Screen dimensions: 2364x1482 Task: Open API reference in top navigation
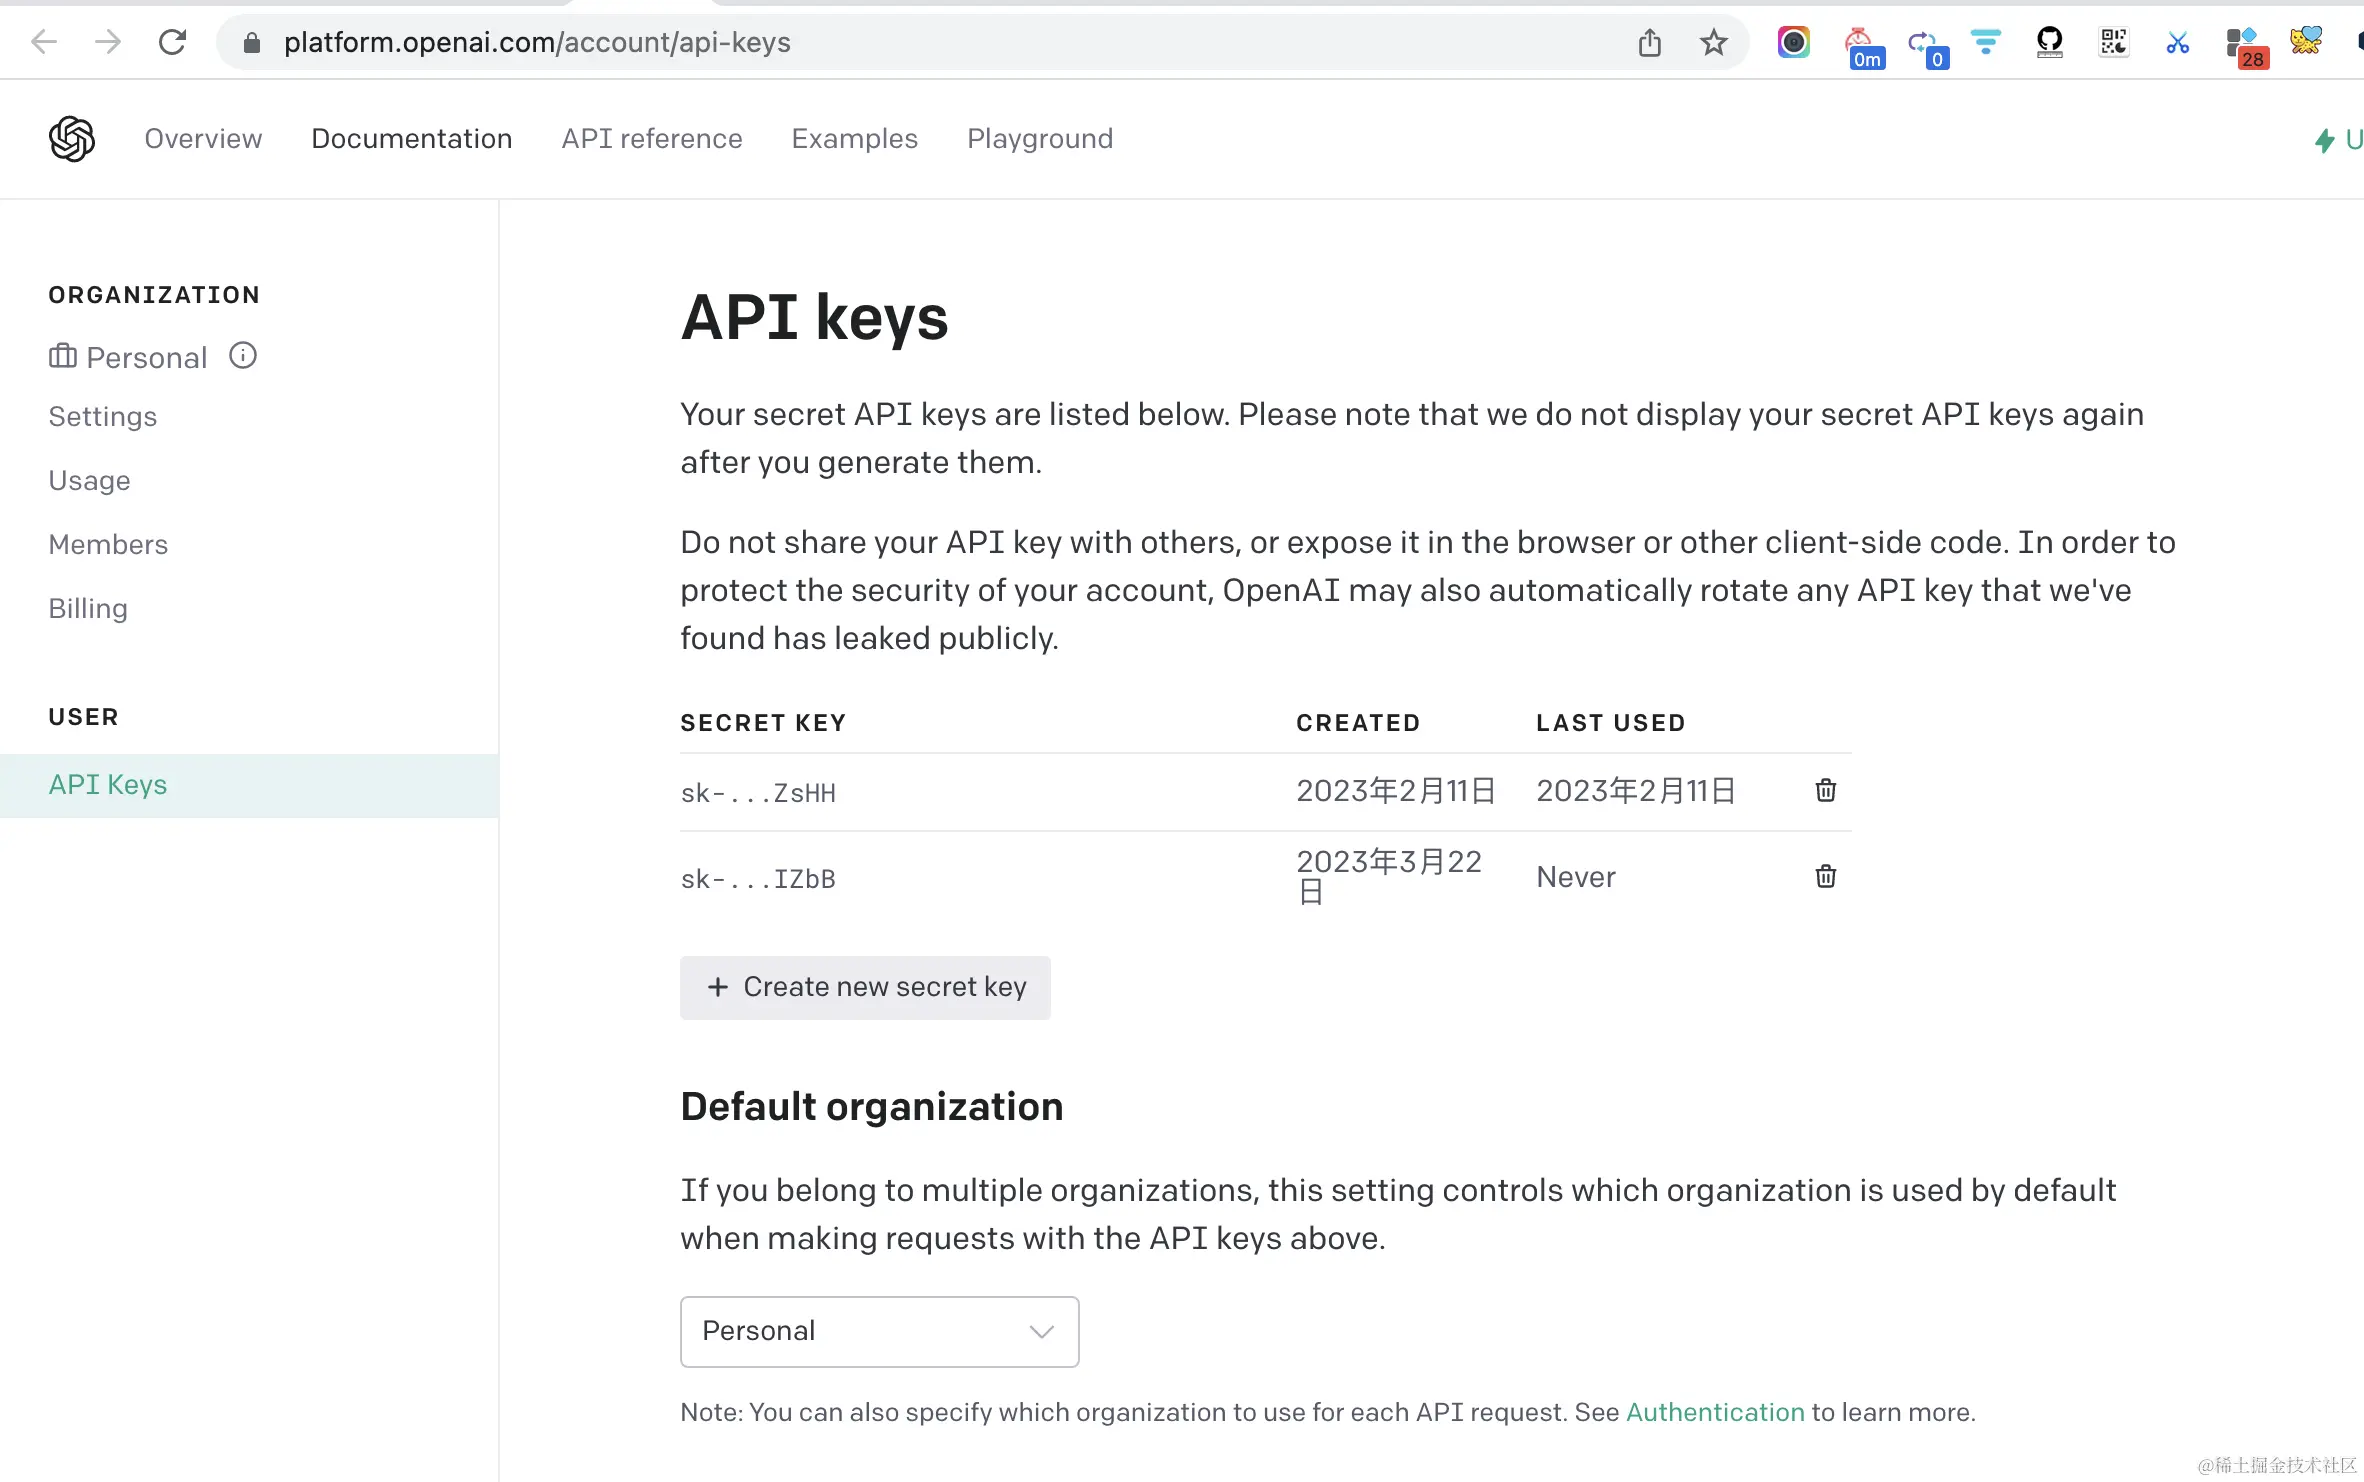tap(651, 138)
